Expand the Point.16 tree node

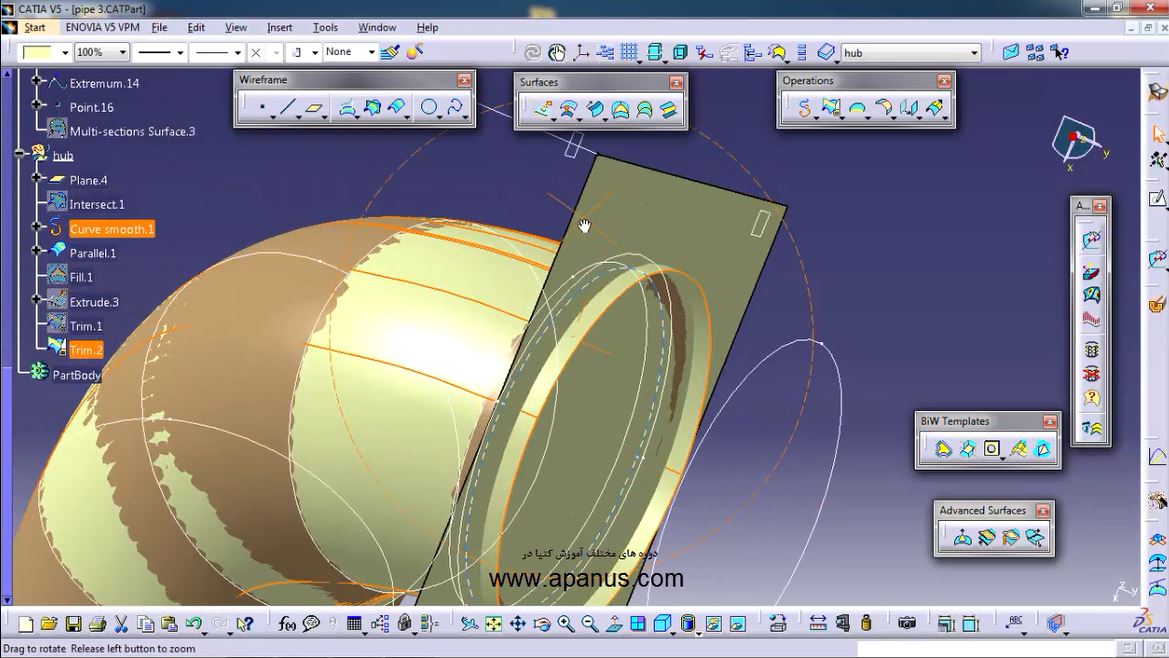pyautogui.click(x=36, y=104)
